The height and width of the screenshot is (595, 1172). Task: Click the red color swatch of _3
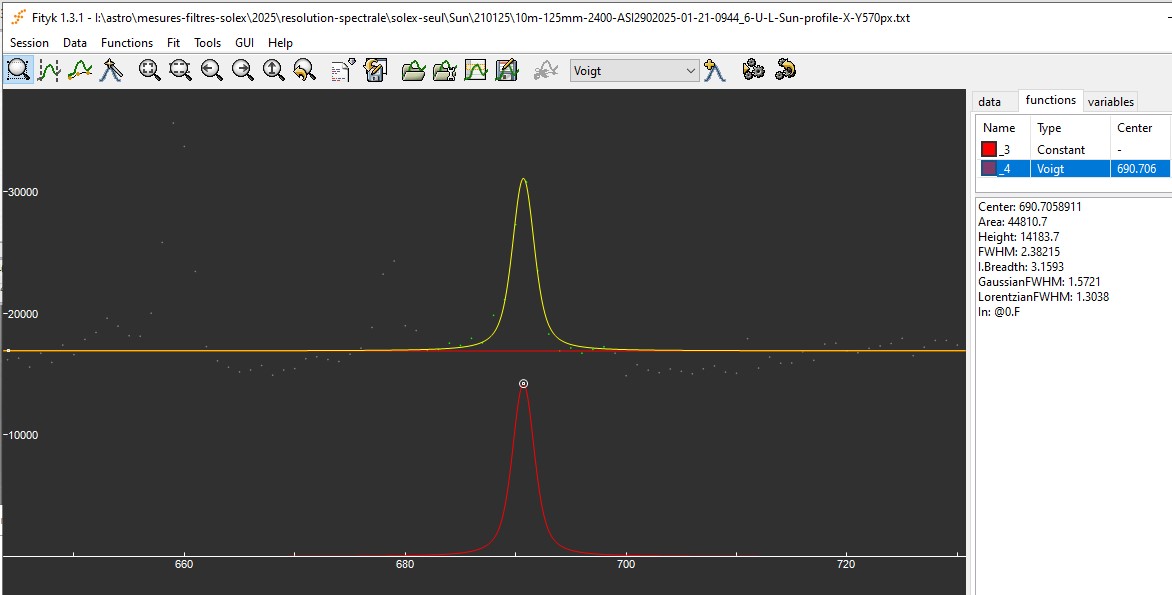989,149
